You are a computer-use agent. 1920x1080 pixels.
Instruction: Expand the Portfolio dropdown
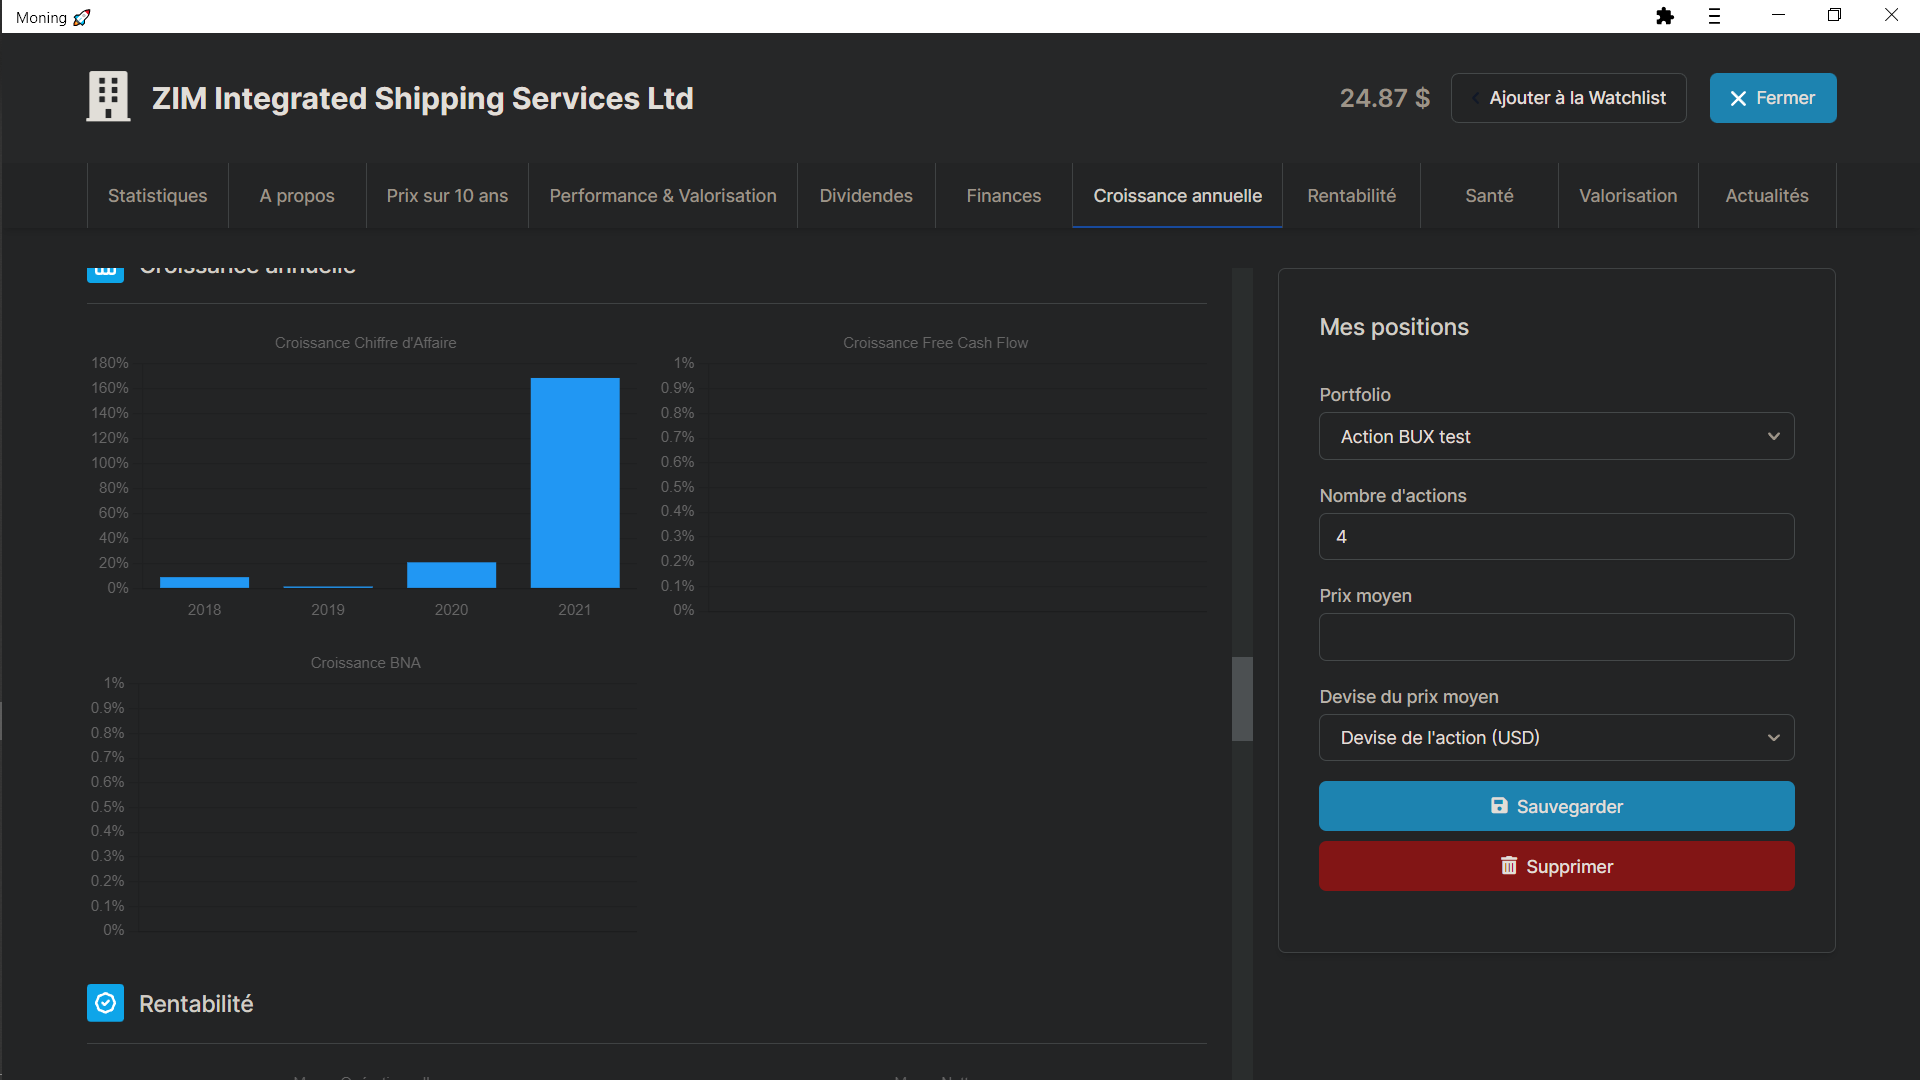tap(1556, 436)
